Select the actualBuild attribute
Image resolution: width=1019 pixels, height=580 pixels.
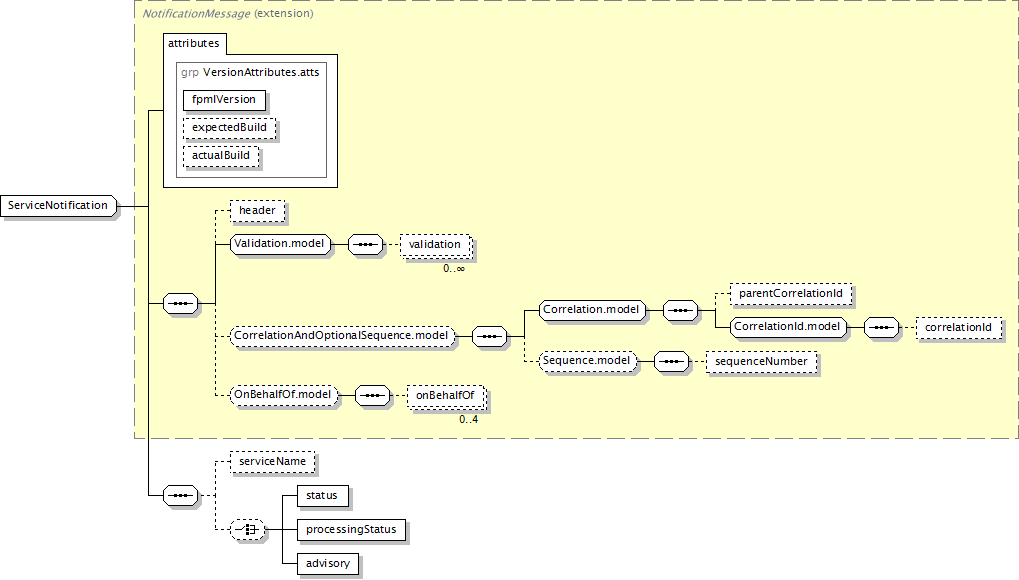(x=221, y=155)
